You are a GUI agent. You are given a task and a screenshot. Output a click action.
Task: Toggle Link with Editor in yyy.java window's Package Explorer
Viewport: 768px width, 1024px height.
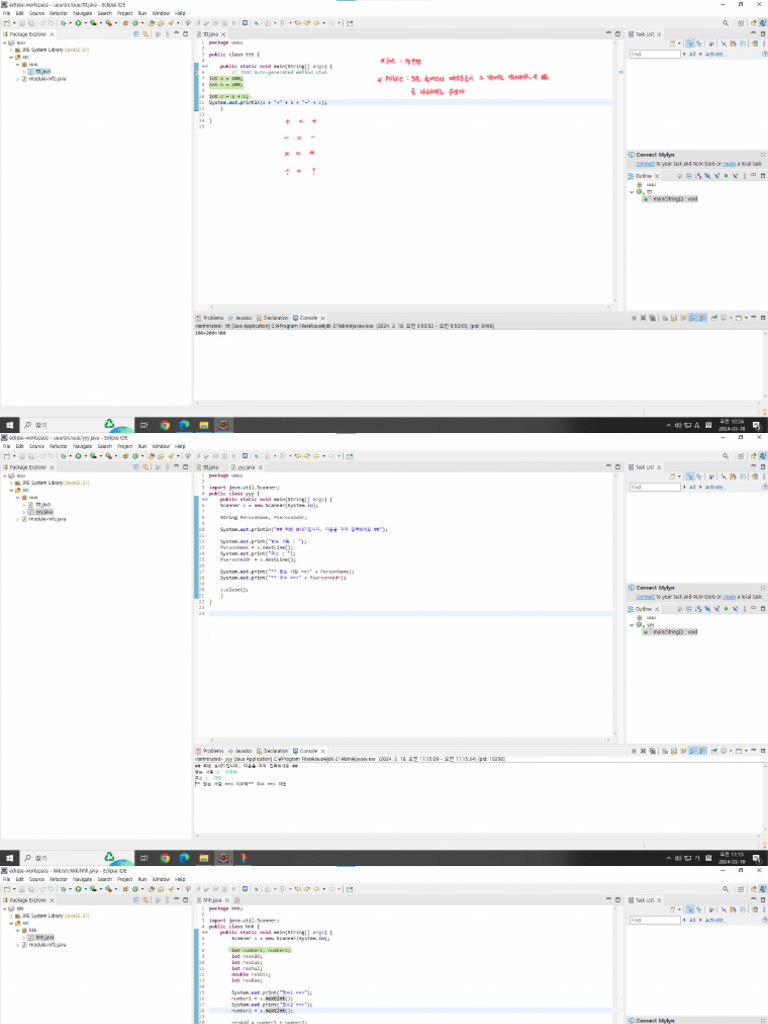click(x=145, y=467)
